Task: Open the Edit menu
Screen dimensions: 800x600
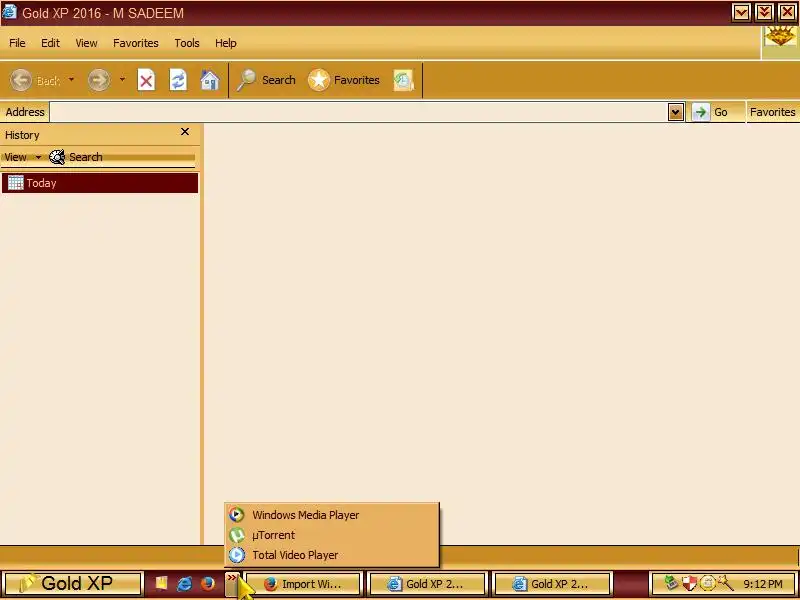Action: pos(50,43)
